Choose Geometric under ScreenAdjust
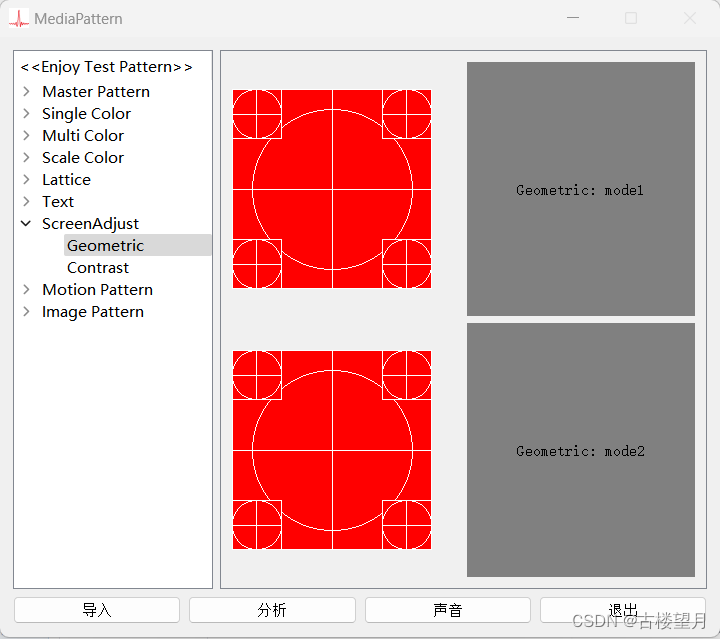 point(137,246)
